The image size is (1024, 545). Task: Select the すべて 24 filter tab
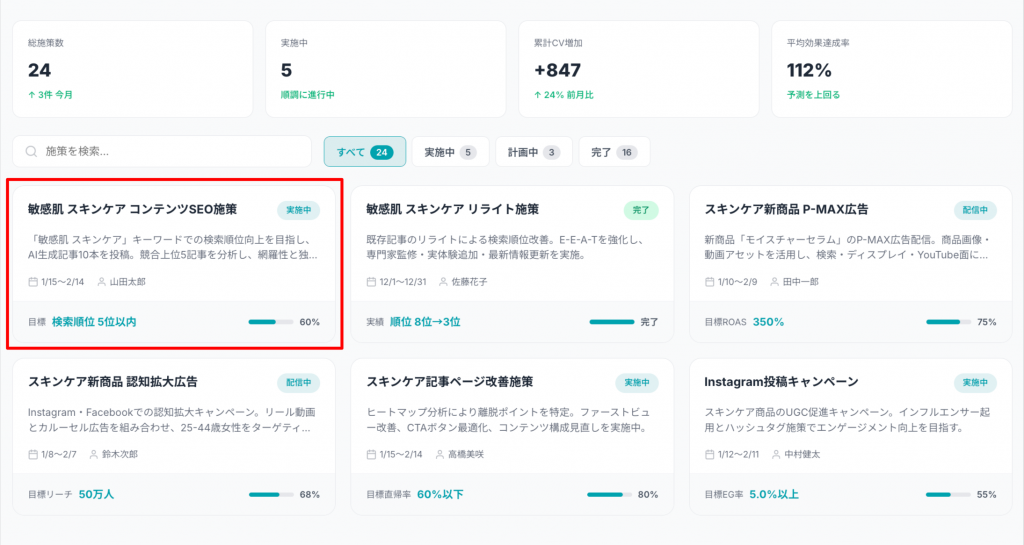pyautogui.click(x=364, y=152)
